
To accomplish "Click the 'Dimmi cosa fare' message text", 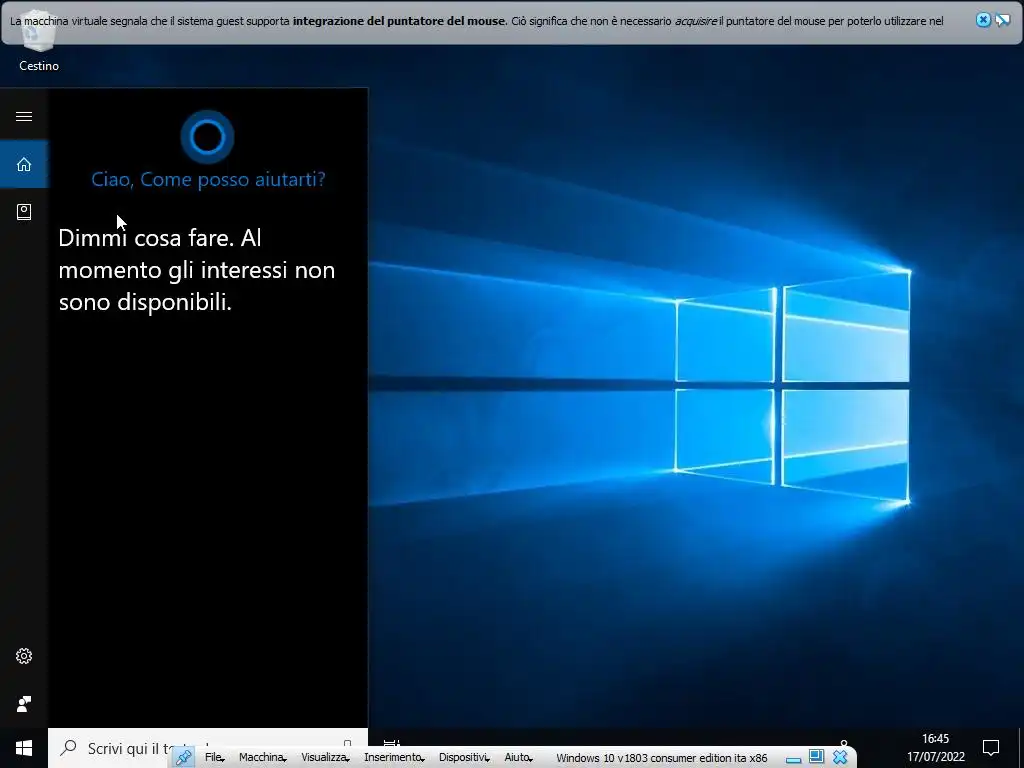I will click(x=197, y=270).
